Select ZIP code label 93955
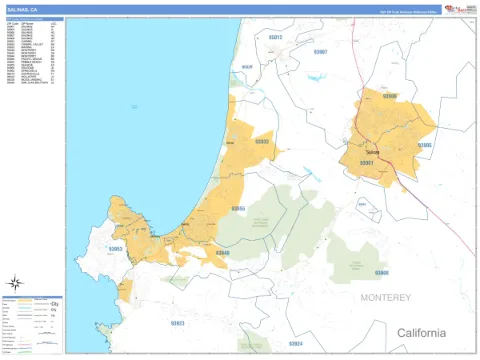The image size is (480, 360). click(x=238, y=209)
